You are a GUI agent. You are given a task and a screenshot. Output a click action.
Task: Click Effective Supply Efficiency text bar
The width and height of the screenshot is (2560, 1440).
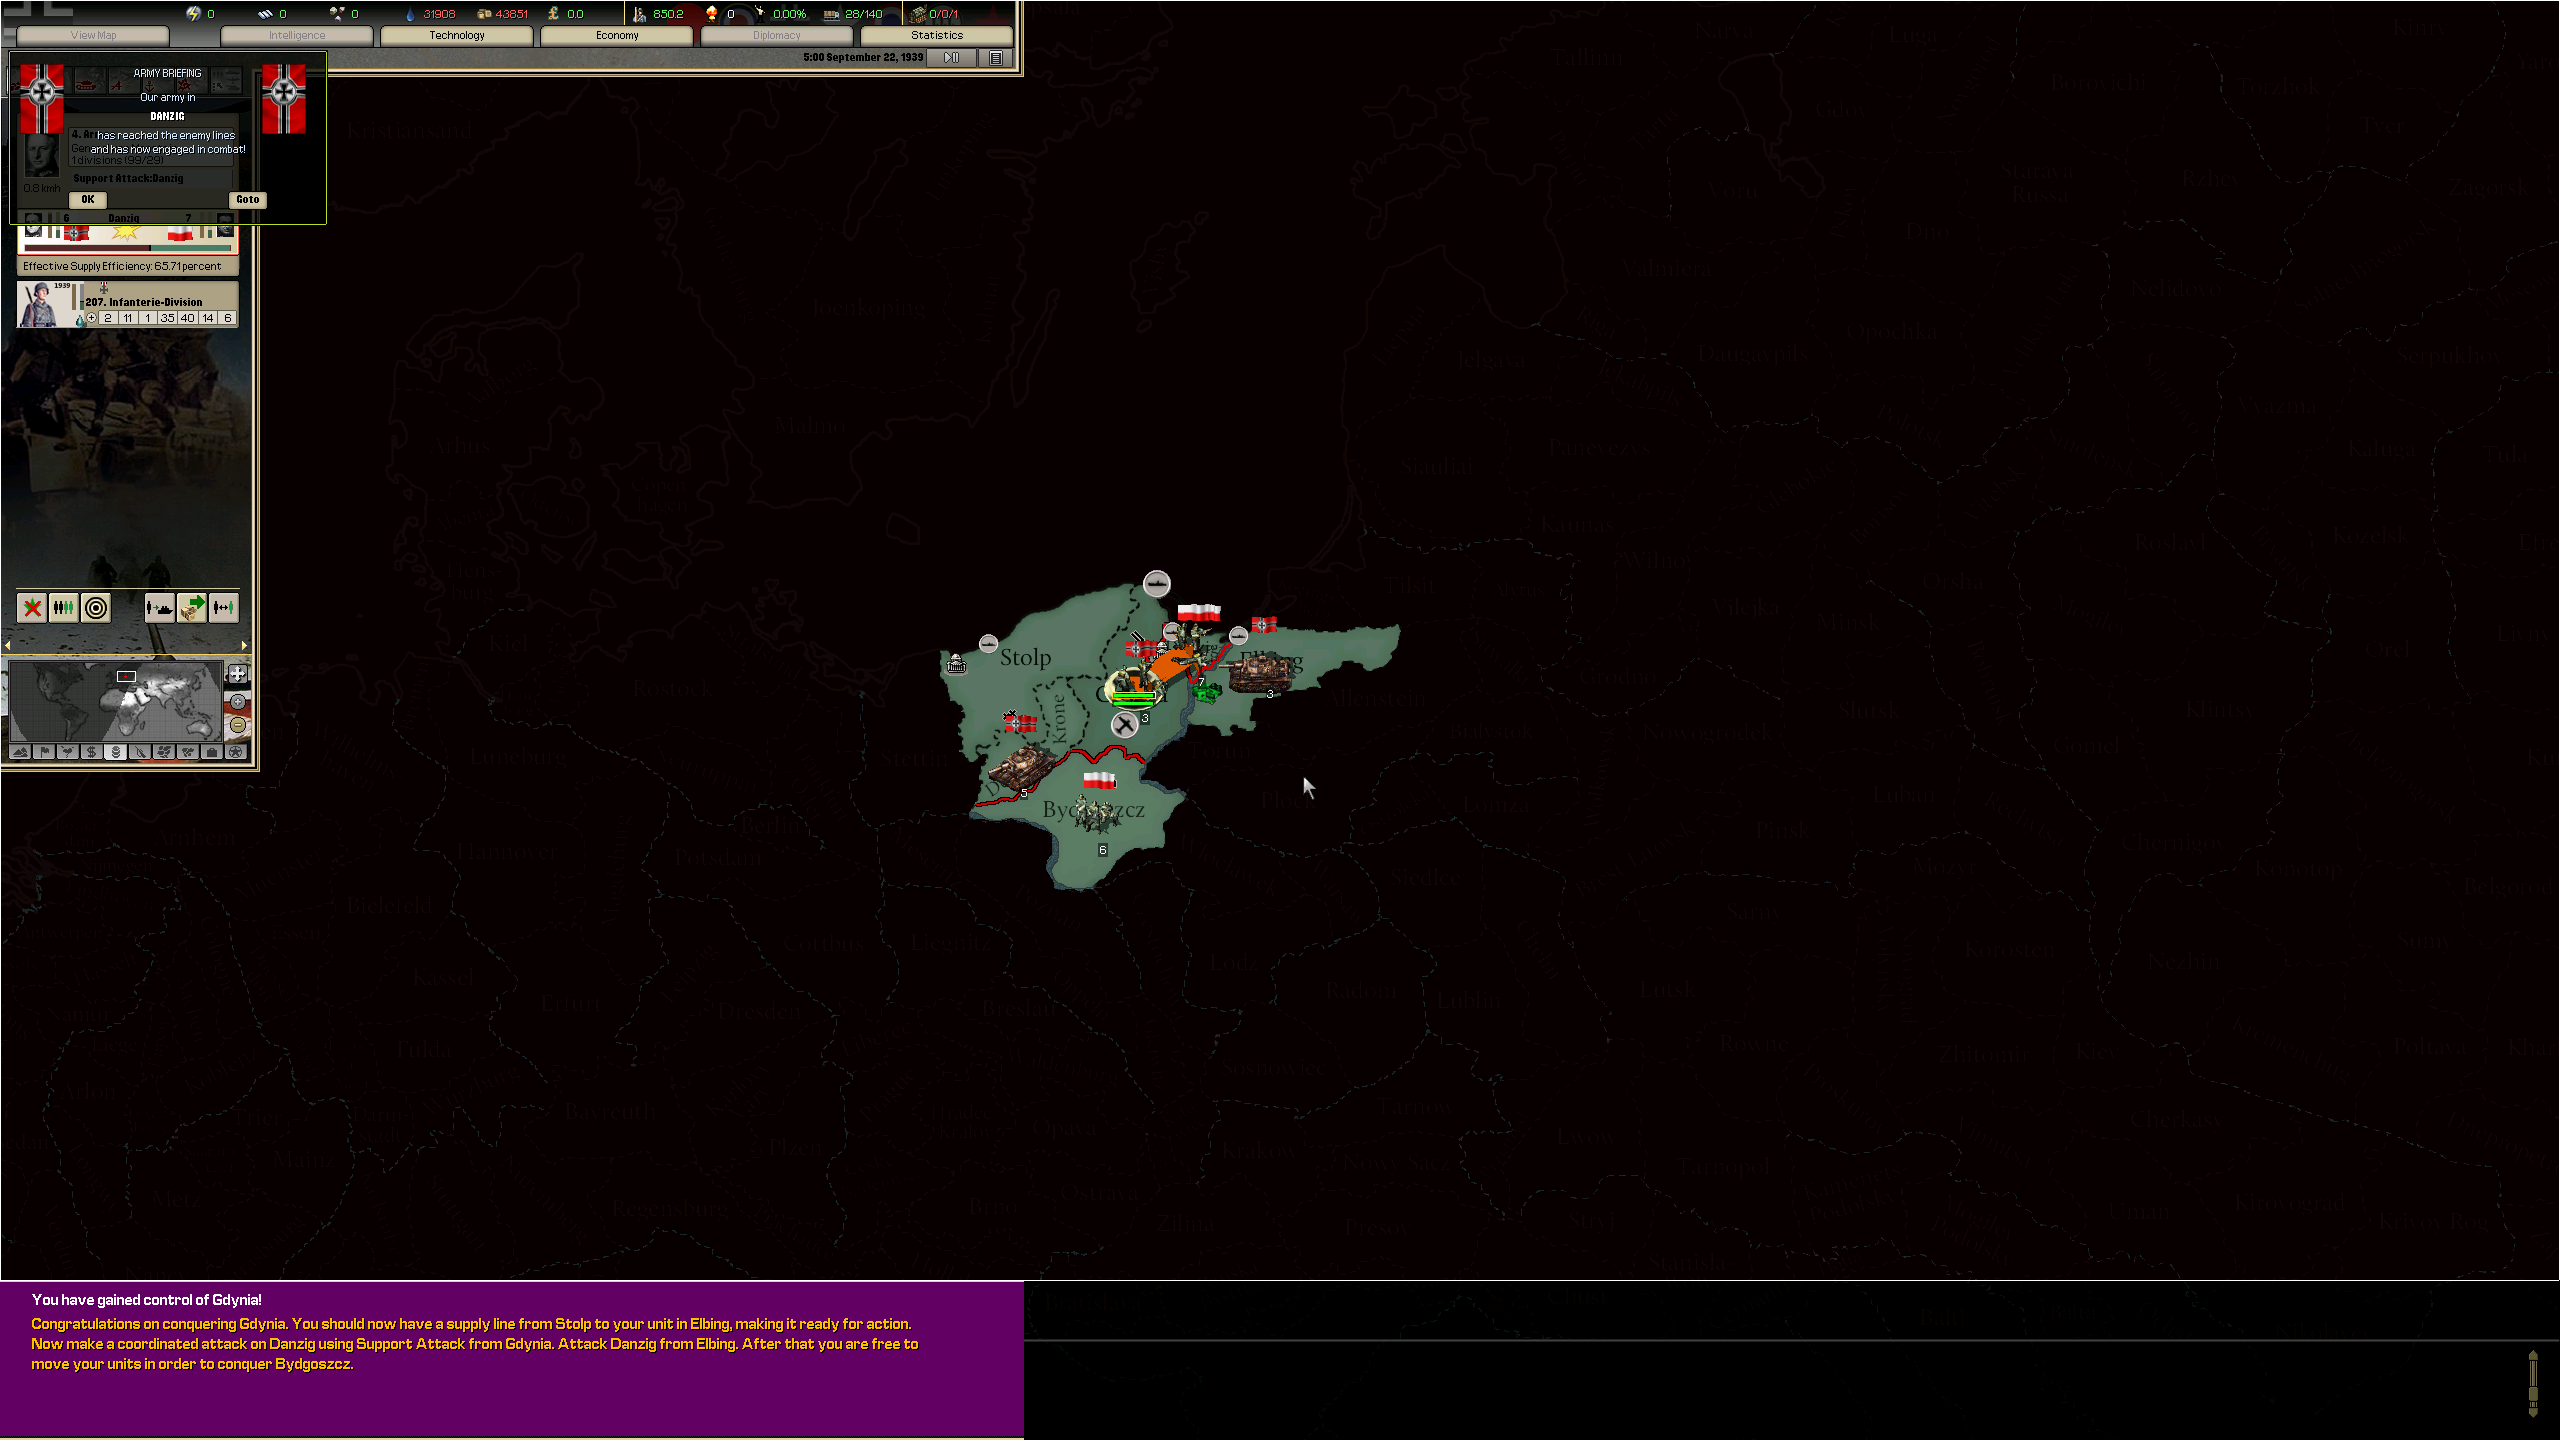[x=128, y=266]
